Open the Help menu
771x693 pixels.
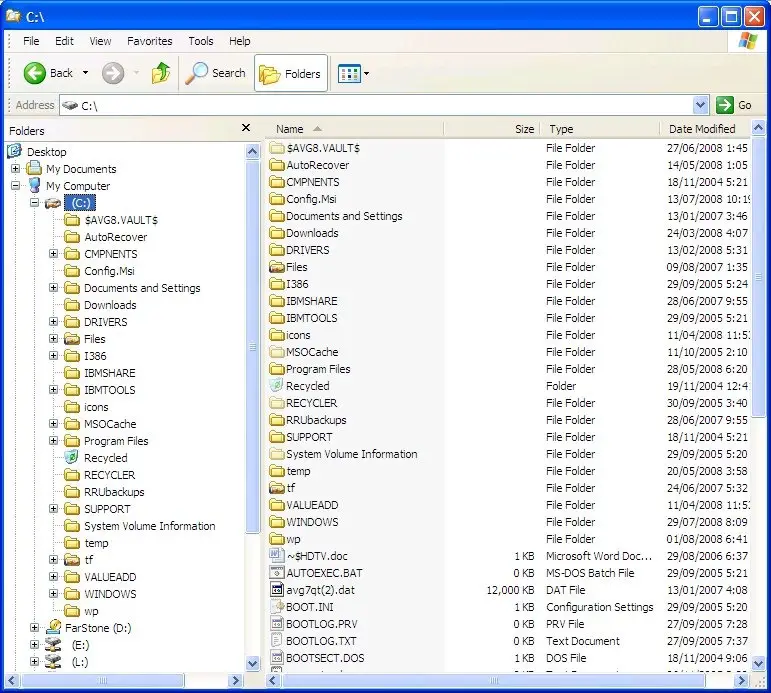pyautogui.click(x=239, y=41)
